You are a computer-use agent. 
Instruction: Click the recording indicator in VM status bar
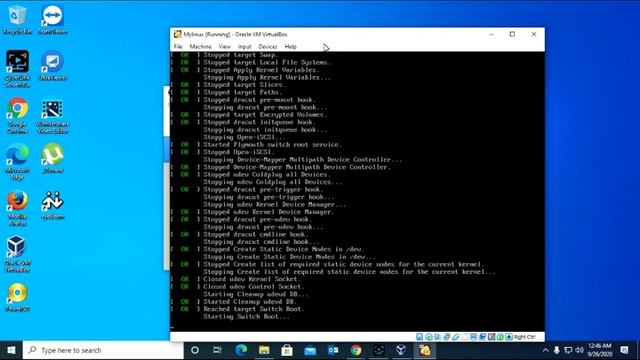(482, 337)
